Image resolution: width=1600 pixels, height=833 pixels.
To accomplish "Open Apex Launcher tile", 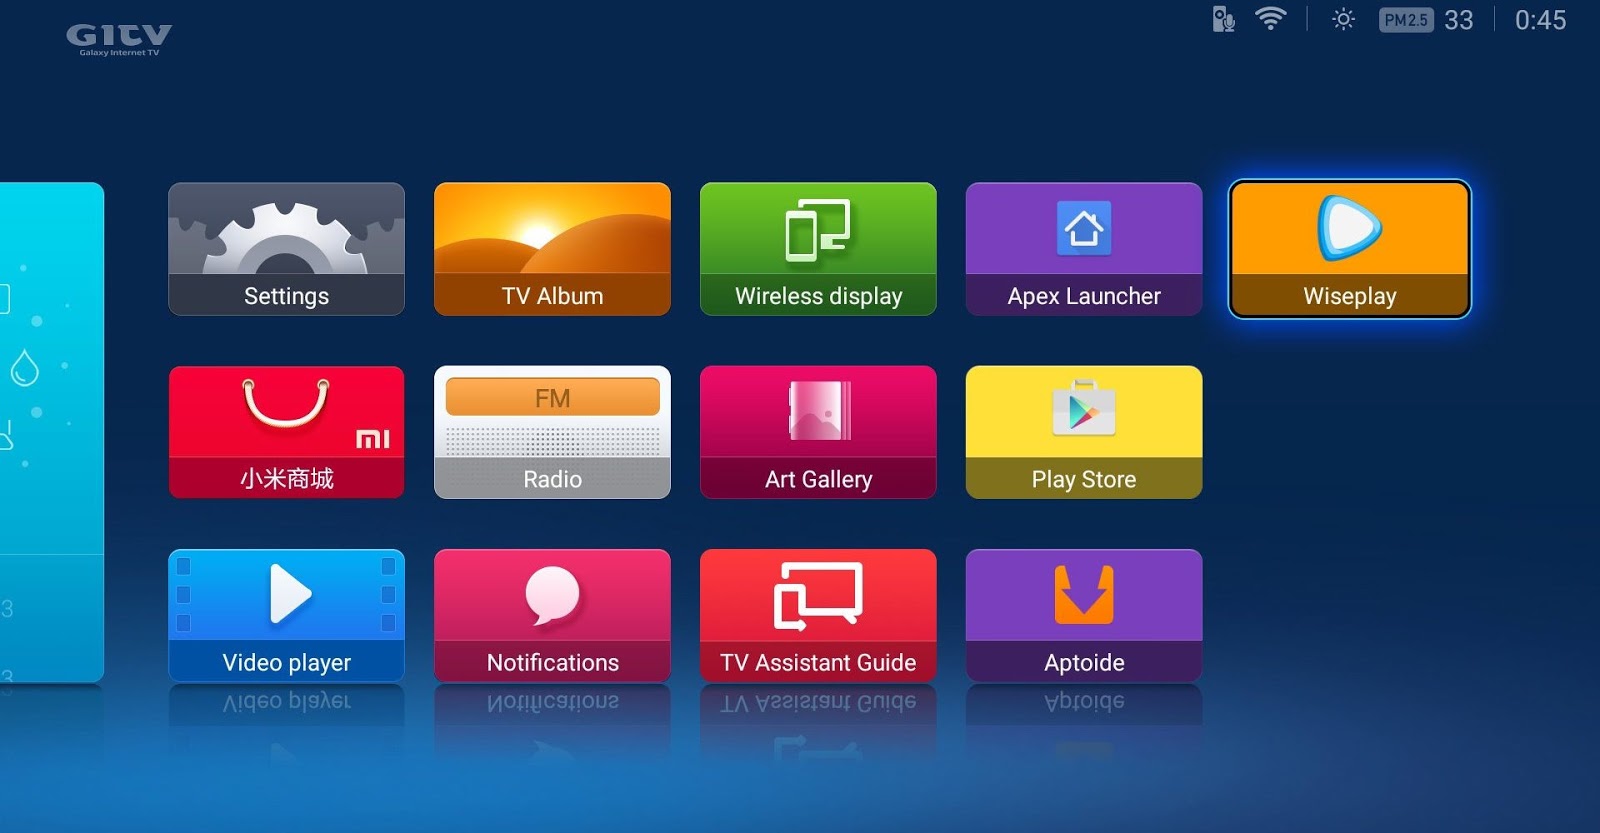I will [x=1084, y=249].
